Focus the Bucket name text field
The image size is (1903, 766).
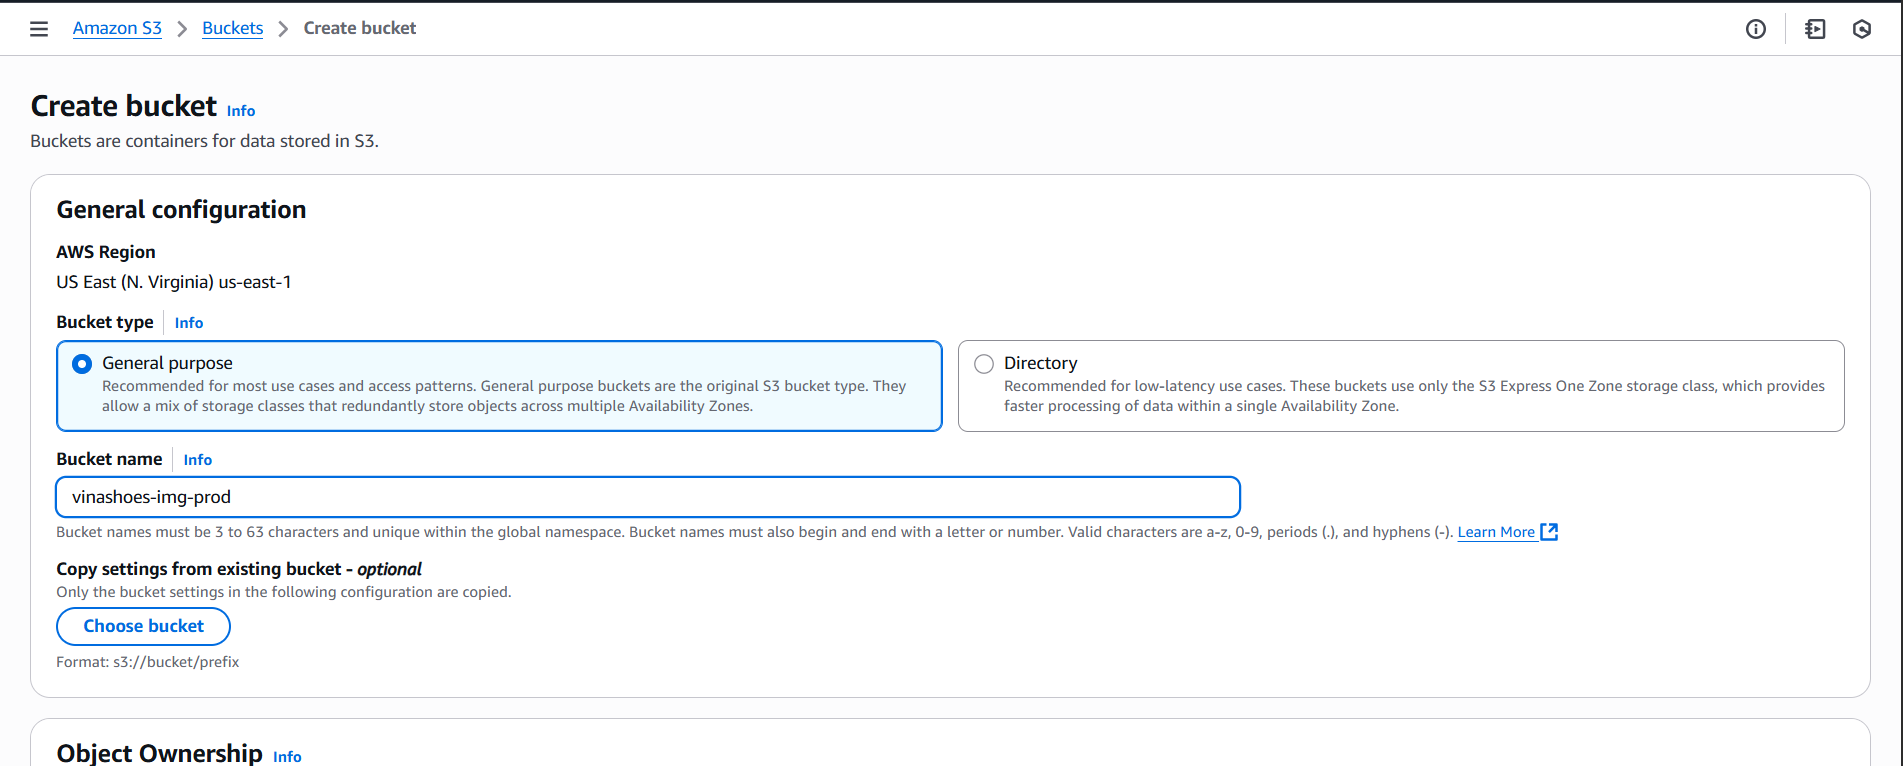(647, 497)
